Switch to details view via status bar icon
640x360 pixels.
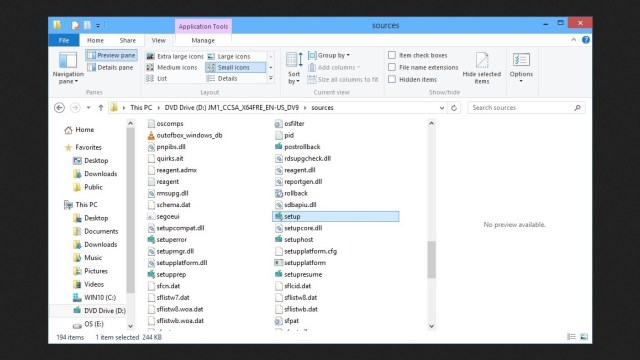coord(571,337)
